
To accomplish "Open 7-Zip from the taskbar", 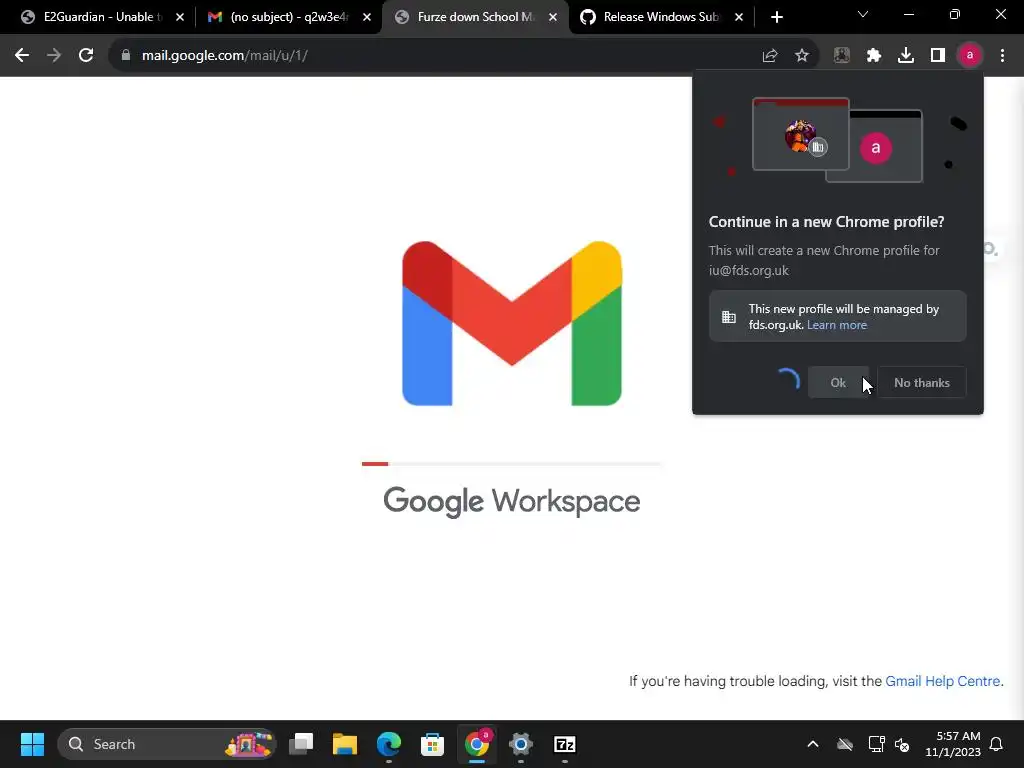I will [564, 744].
